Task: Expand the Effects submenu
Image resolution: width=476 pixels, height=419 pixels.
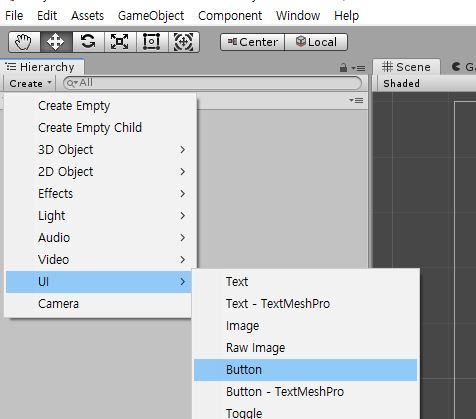Action: click(x=101, y=194)
